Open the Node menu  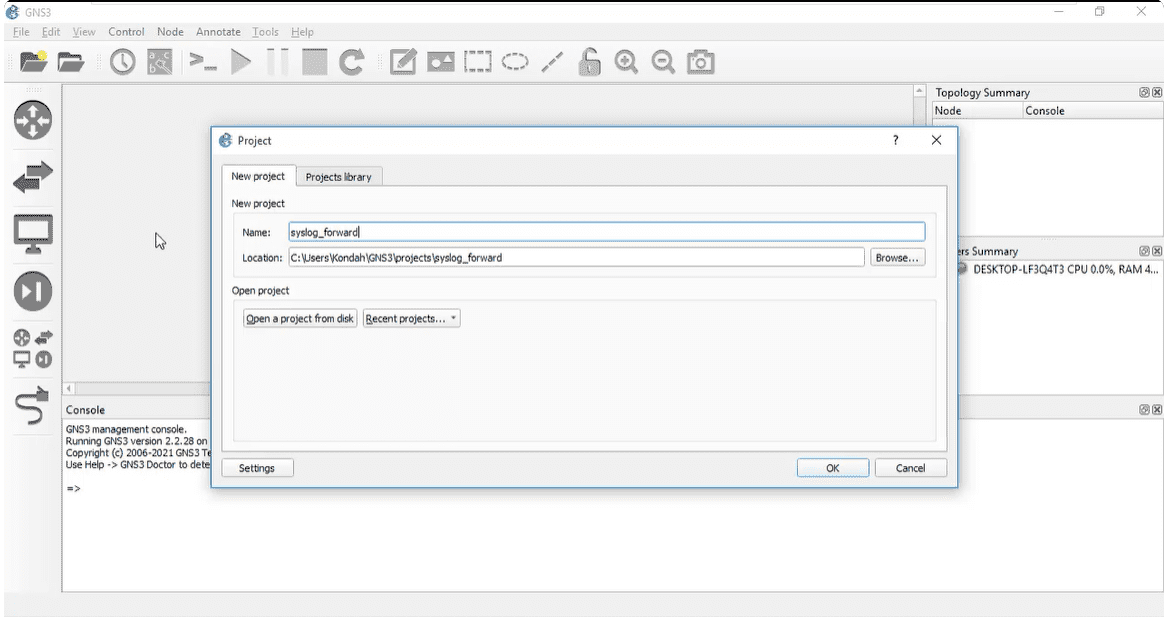pos(170,32)
